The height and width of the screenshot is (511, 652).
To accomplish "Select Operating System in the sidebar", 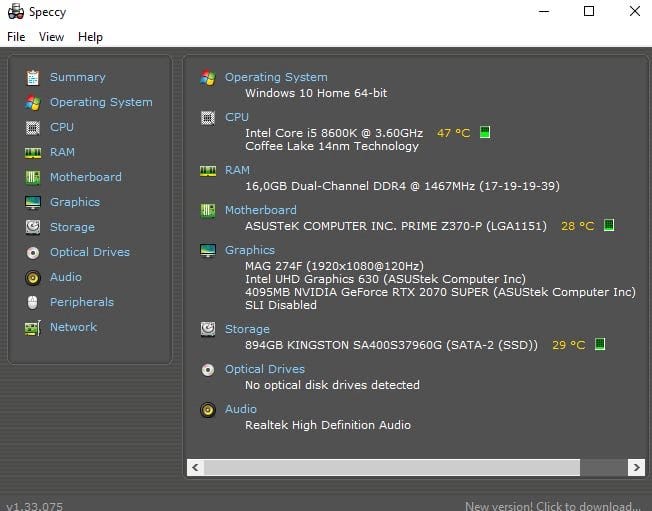I will pyautogui.click(x=101, y=102).
